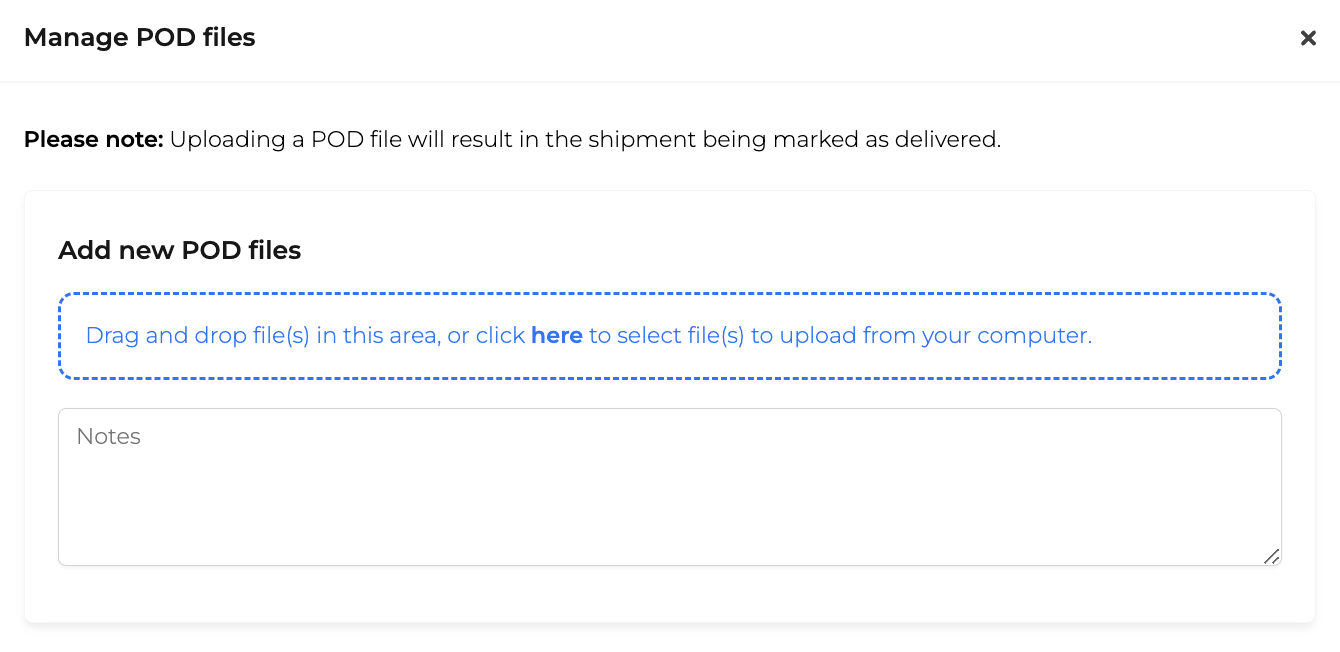
Task: Click the Notes placeholder text
Action: [x=109, y=437]
